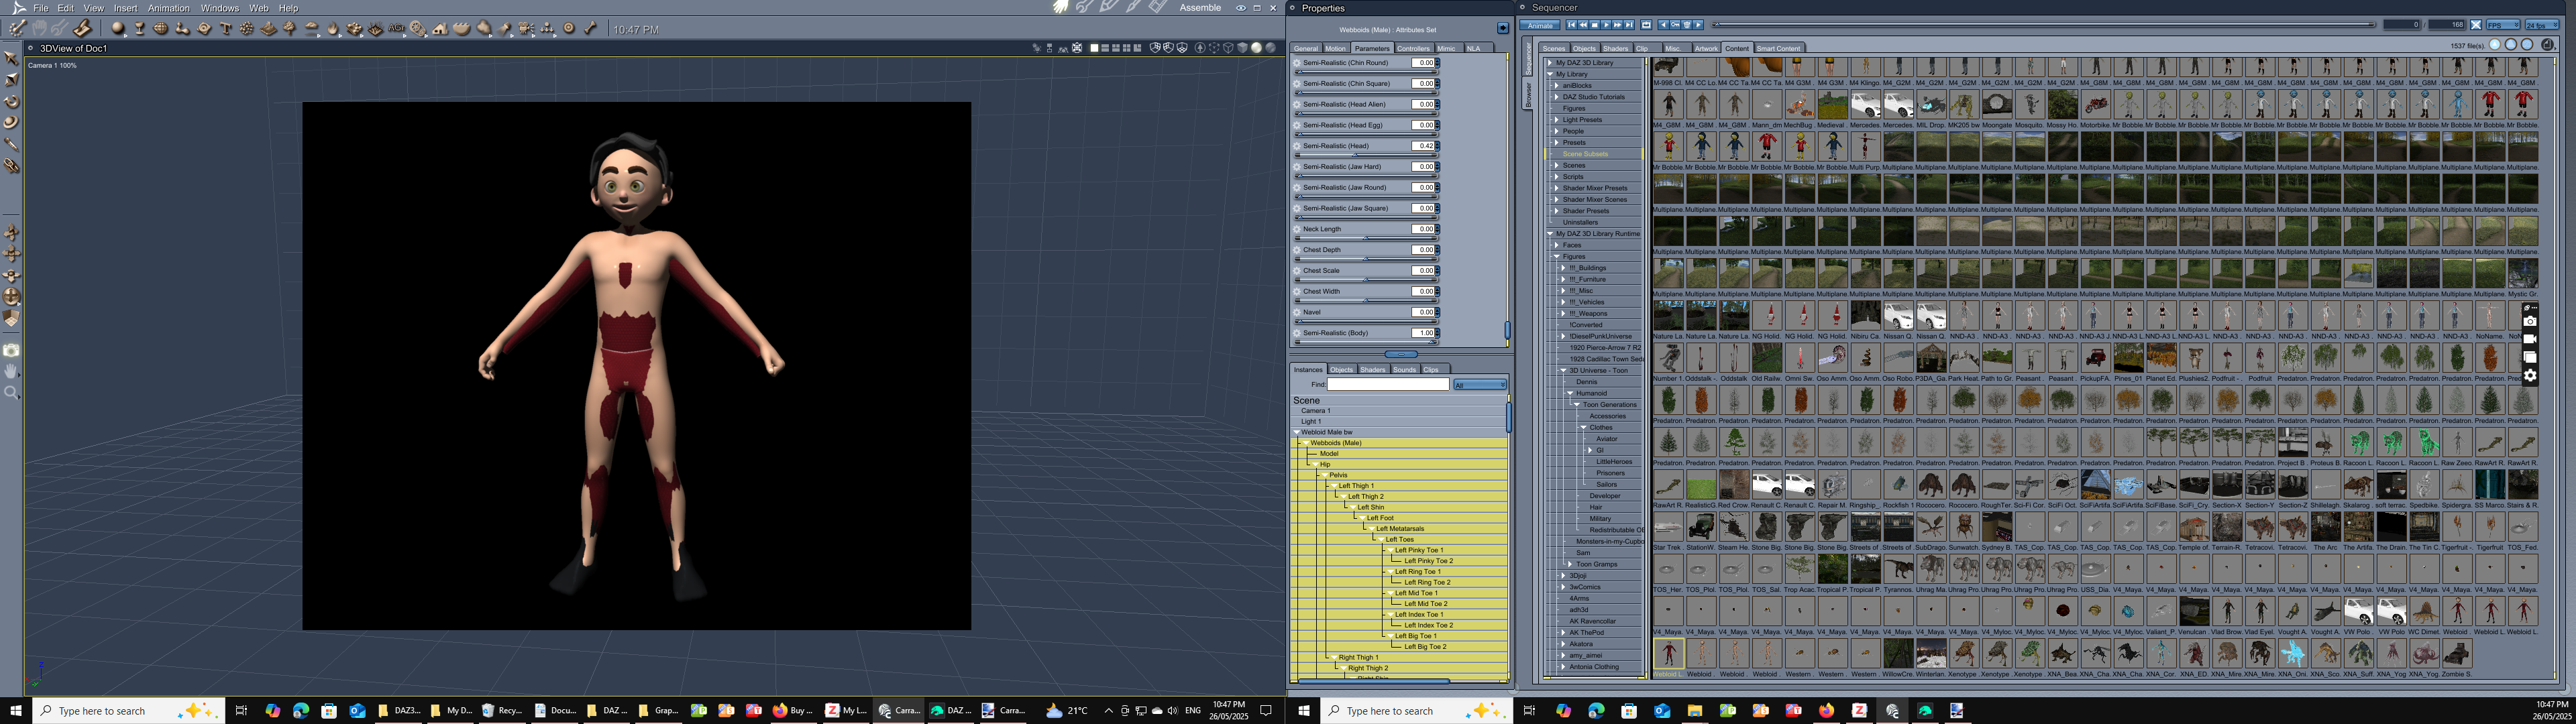The height and width of the screenshot is (724, 2576).
Task: Click the sphere primitive tool icon
Action: (118, 29)
